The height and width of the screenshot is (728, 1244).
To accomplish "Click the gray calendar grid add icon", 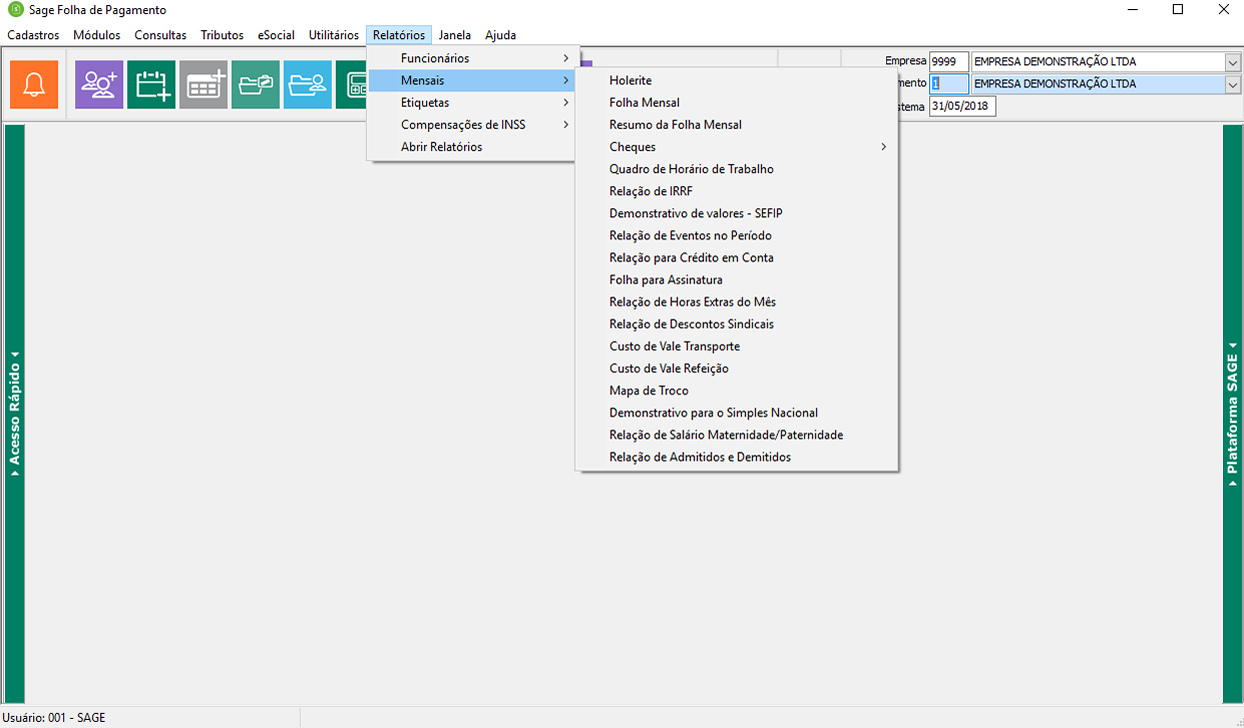I will (x=203, y=85).
